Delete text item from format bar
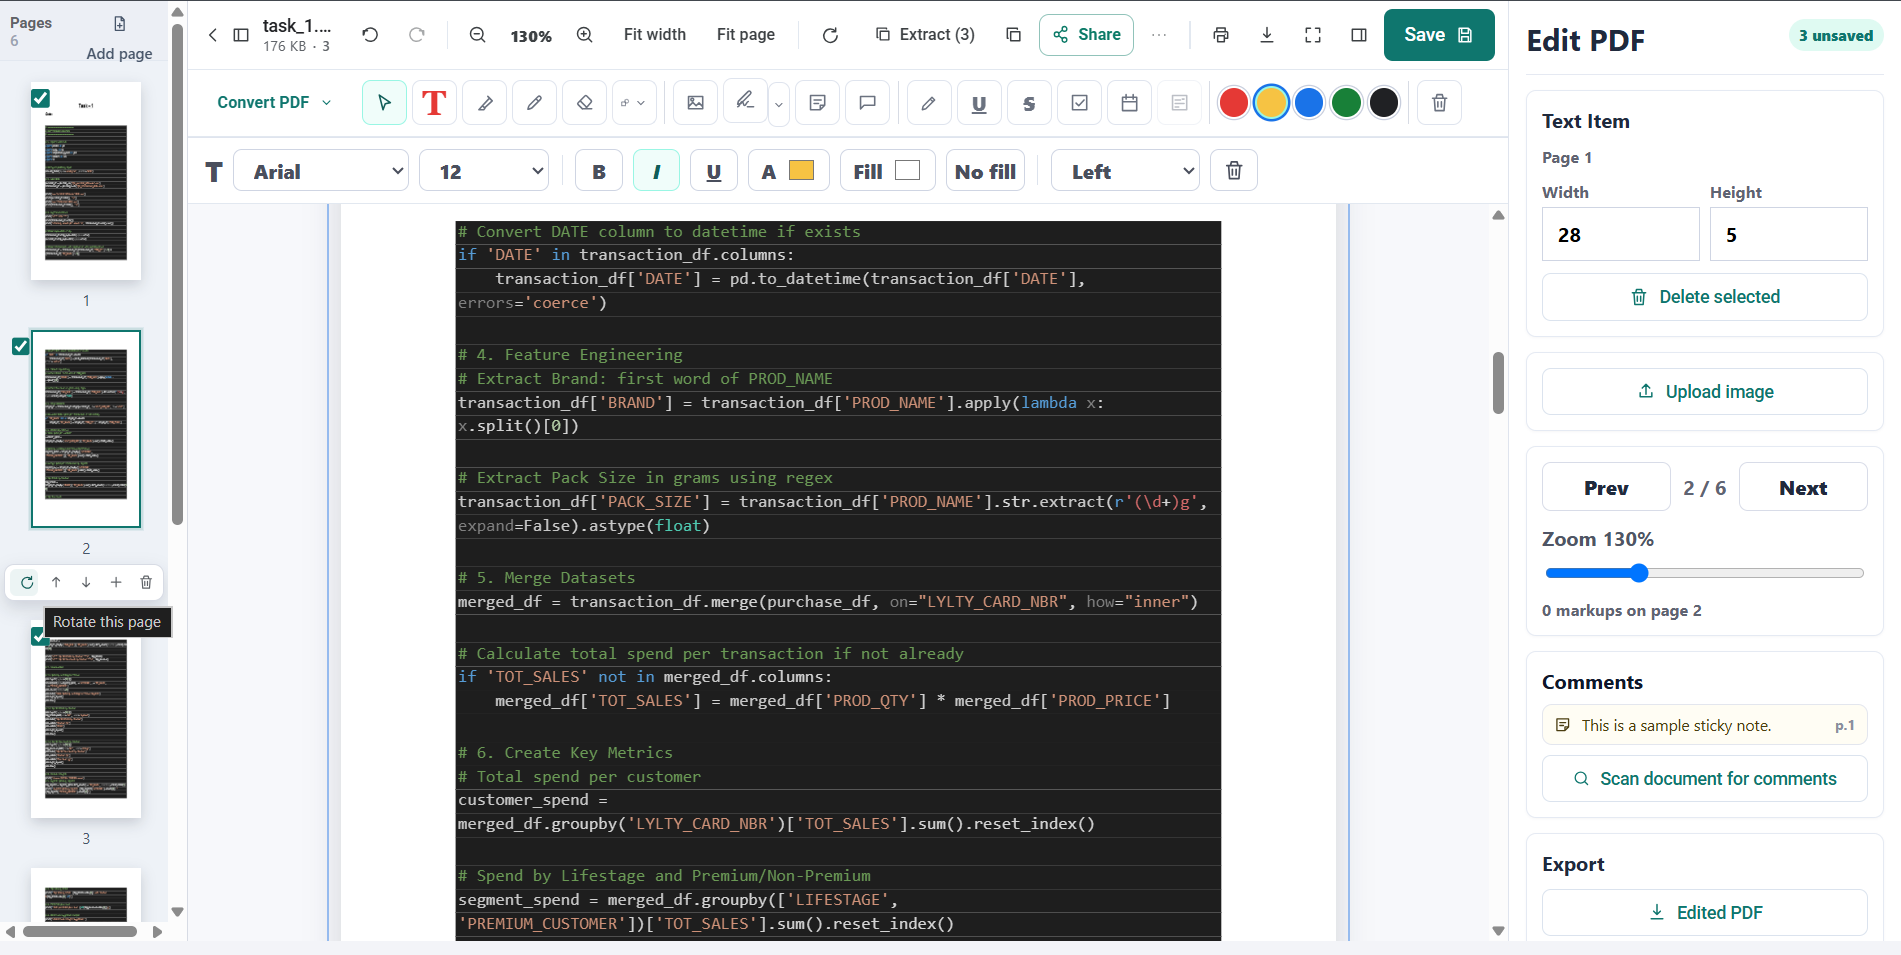The height and width of the screenshot is (955, 1901). tap(1234, 171)
